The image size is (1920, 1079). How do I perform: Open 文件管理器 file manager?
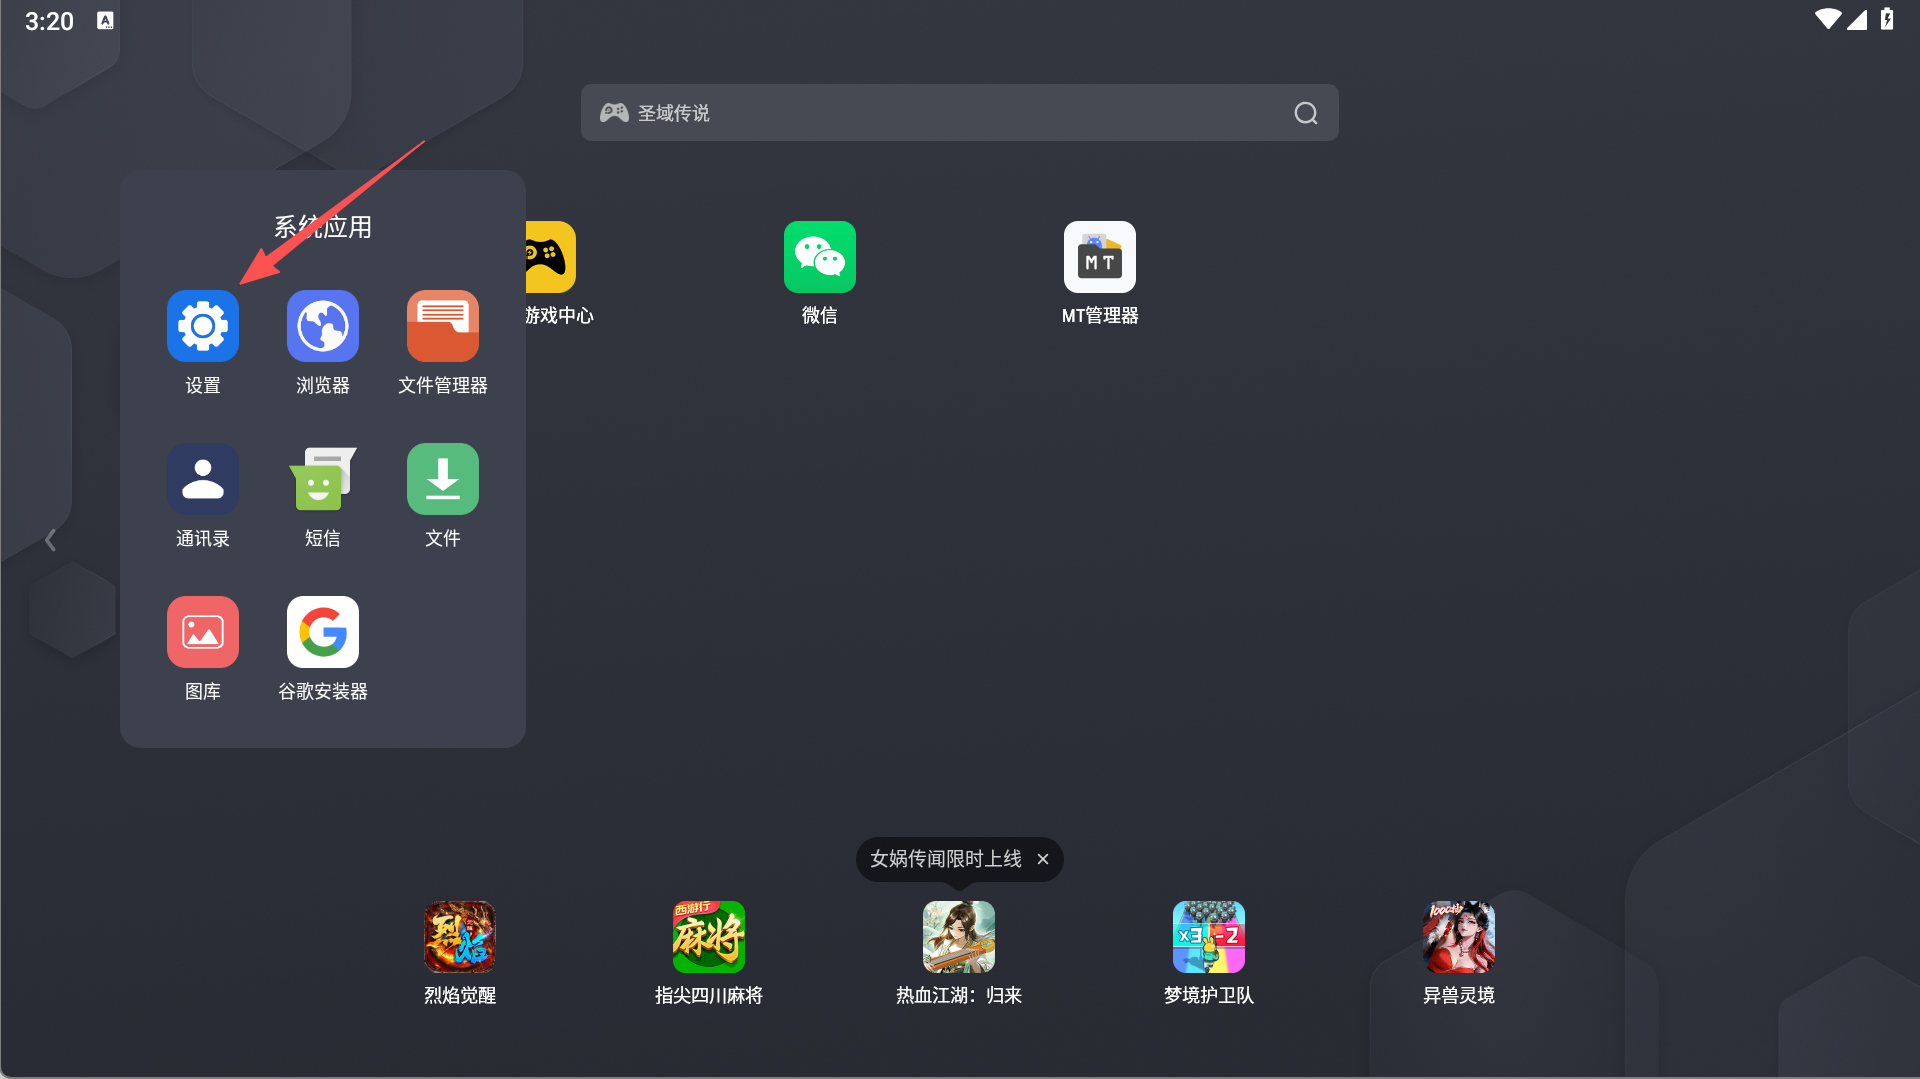click(x=442, y=325)
